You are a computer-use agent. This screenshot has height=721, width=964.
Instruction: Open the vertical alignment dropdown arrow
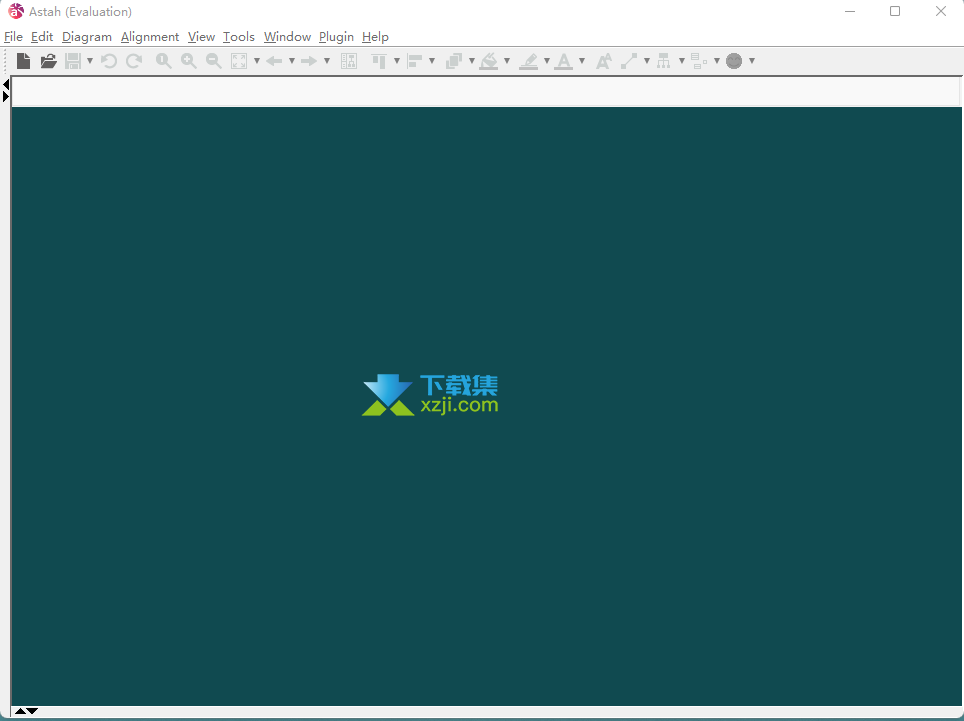pyautogui.click(x=397, y=61)
